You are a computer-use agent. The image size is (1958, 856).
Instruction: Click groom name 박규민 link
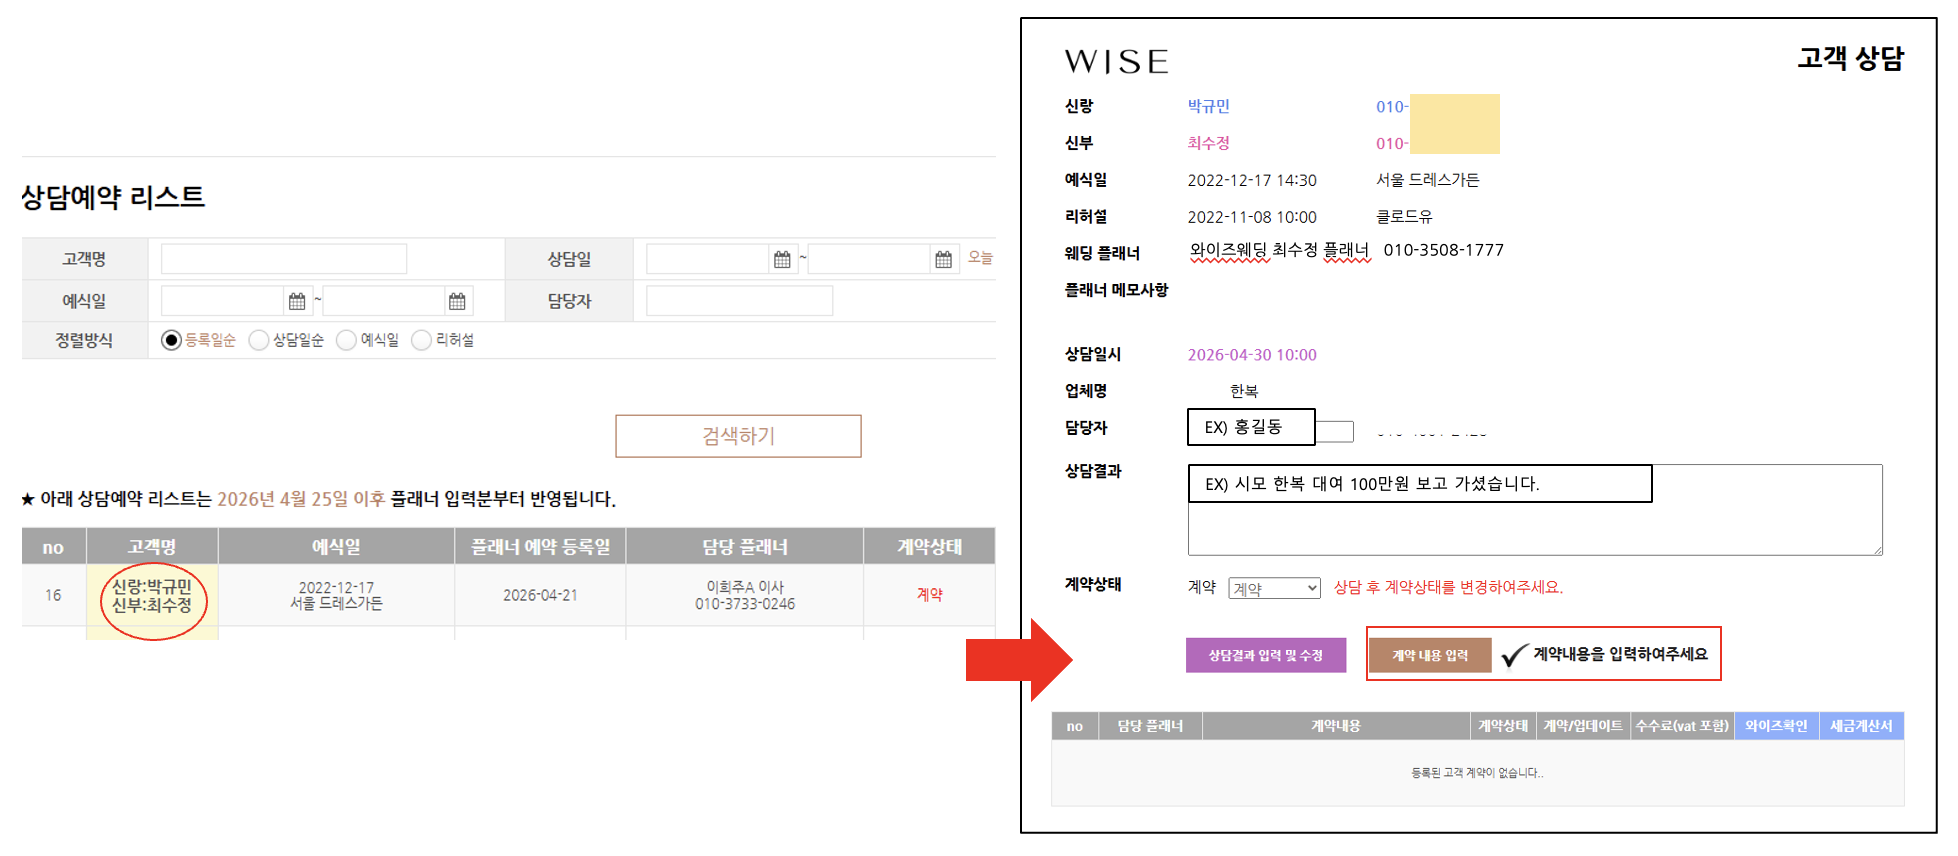(x=1208, y=107)
